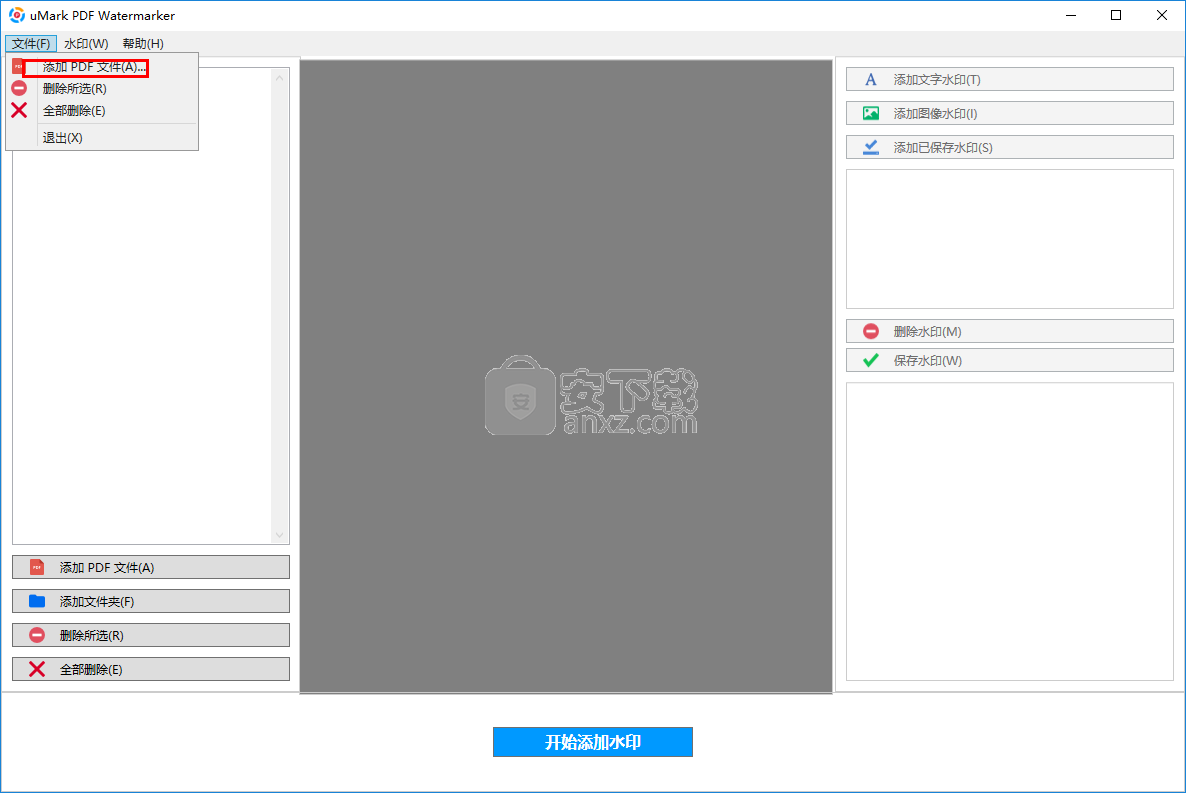Open the 文件(F) menu
Viewport: 1186px width, 793px height.
click(x=31, y=43)
